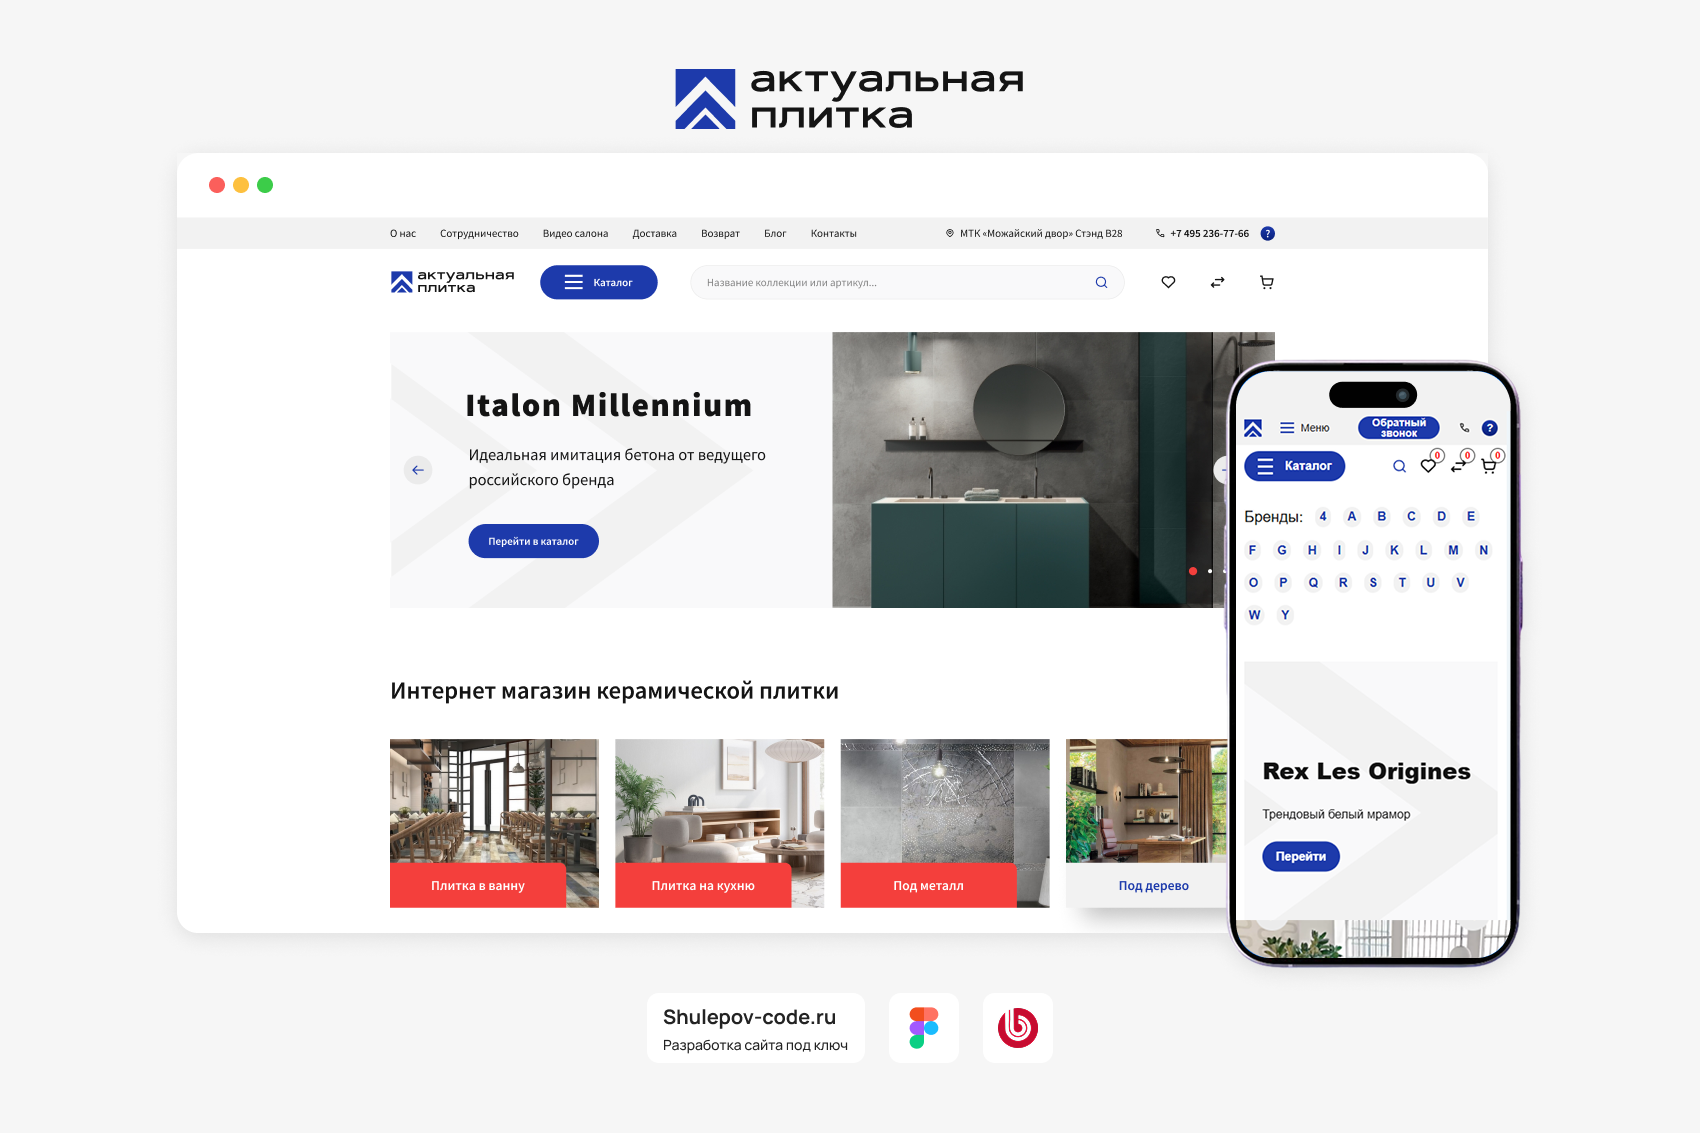Go to previous slide with the left arrow
The image size is (1700, 1133).
(418, 470)
